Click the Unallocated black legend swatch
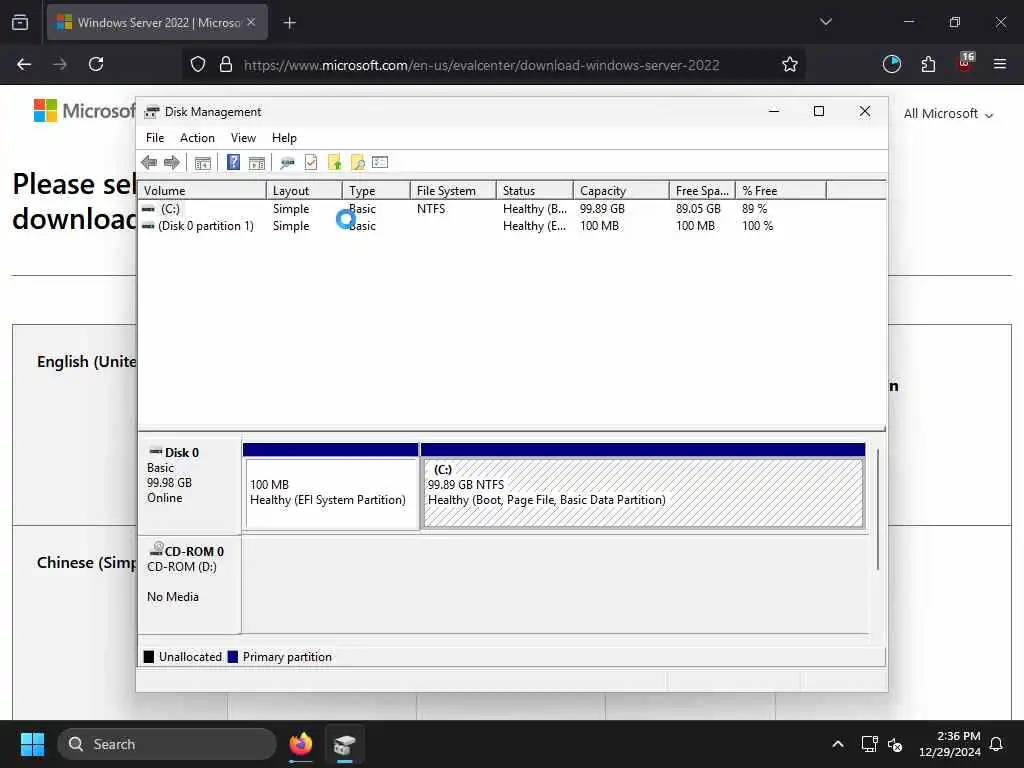This screenshot has width=1024, height=768. 149,657
